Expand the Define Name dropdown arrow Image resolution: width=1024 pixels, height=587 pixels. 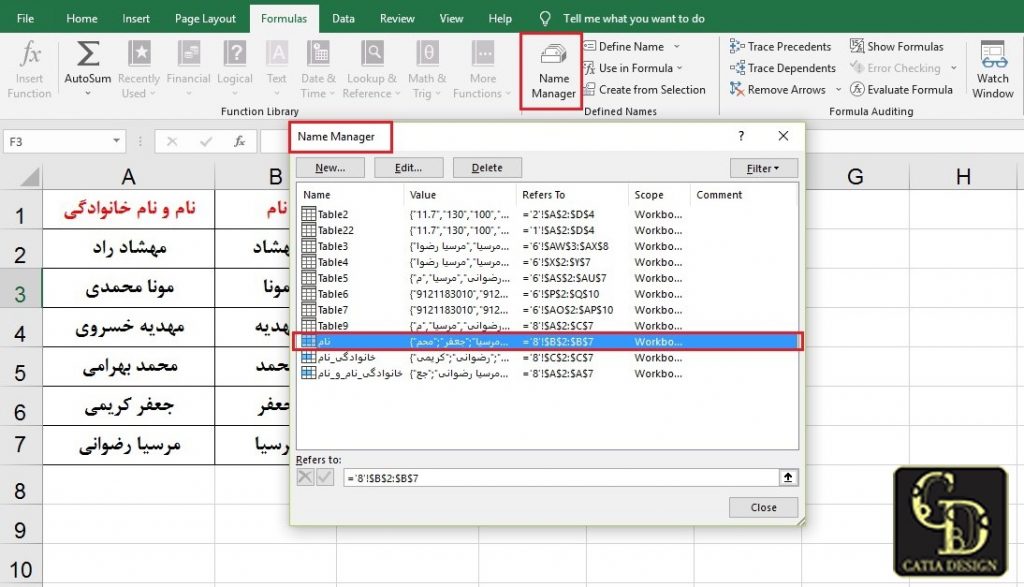point(677,46)
